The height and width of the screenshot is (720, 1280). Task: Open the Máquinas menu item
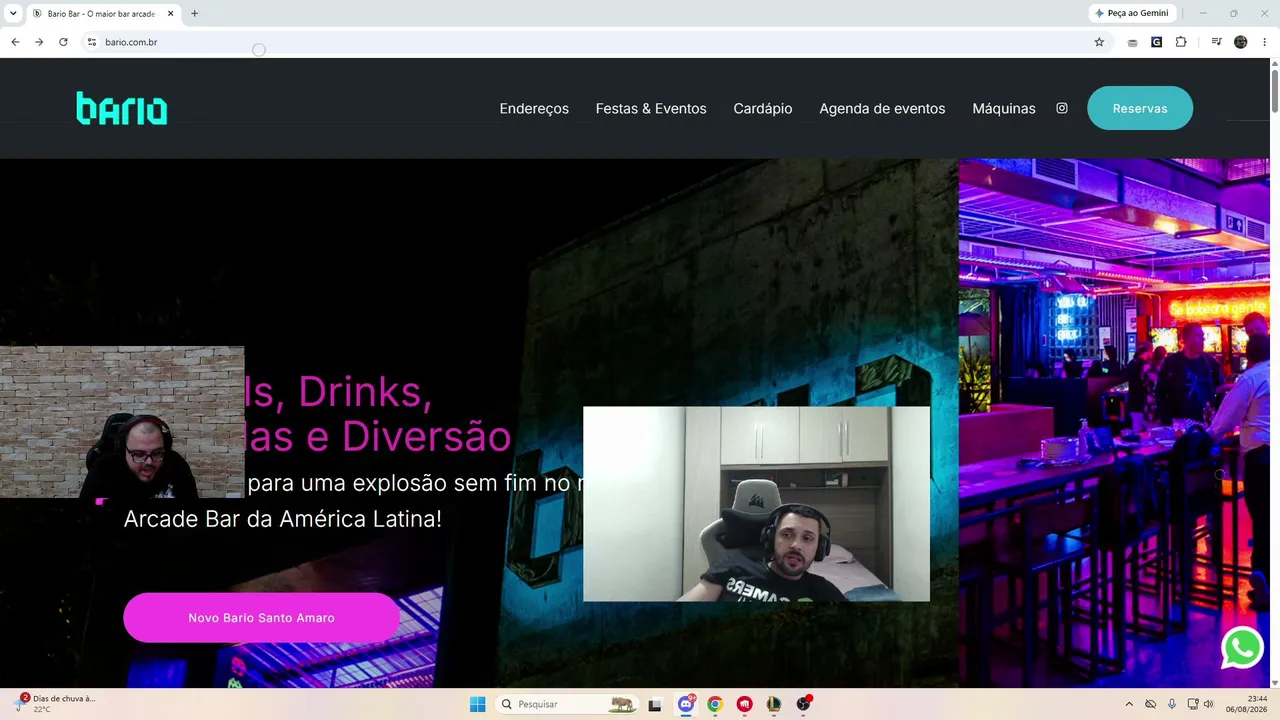coord(1004,108)
